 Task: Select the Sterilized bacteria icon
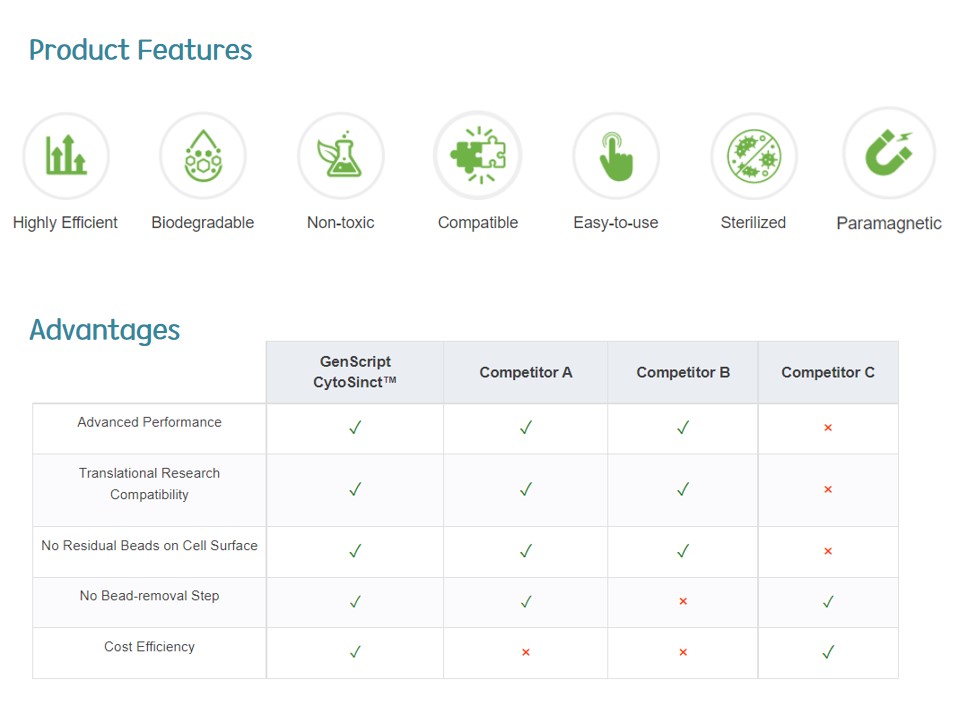pyautogui.click(x=754, y=157)
